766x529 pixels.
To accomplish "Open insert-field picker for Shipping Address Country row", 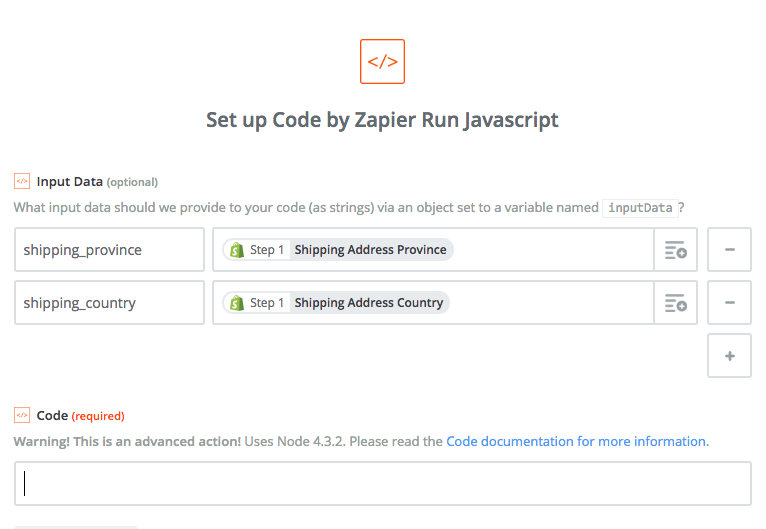I will point(676,303).
